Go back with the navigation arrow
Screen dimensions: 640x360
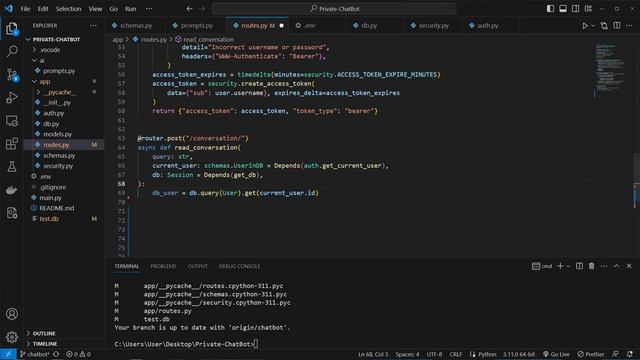[x=189, y=9]
